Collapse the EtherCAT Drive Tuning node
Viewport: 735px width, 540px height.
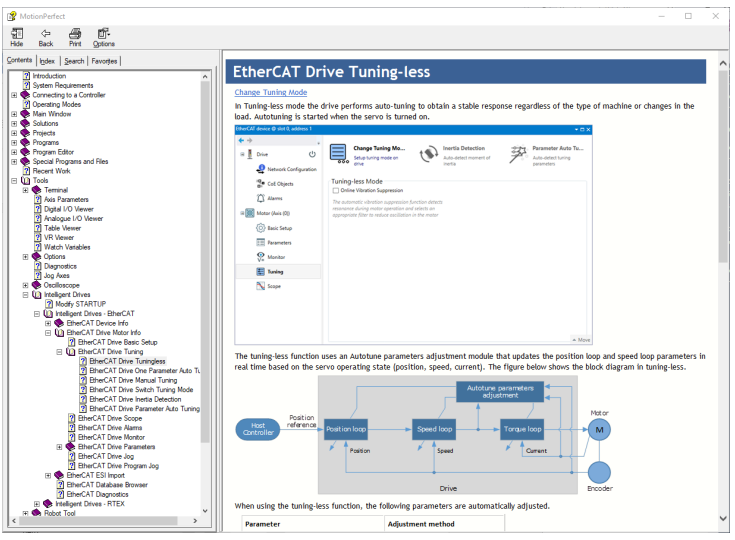[60, 352]
